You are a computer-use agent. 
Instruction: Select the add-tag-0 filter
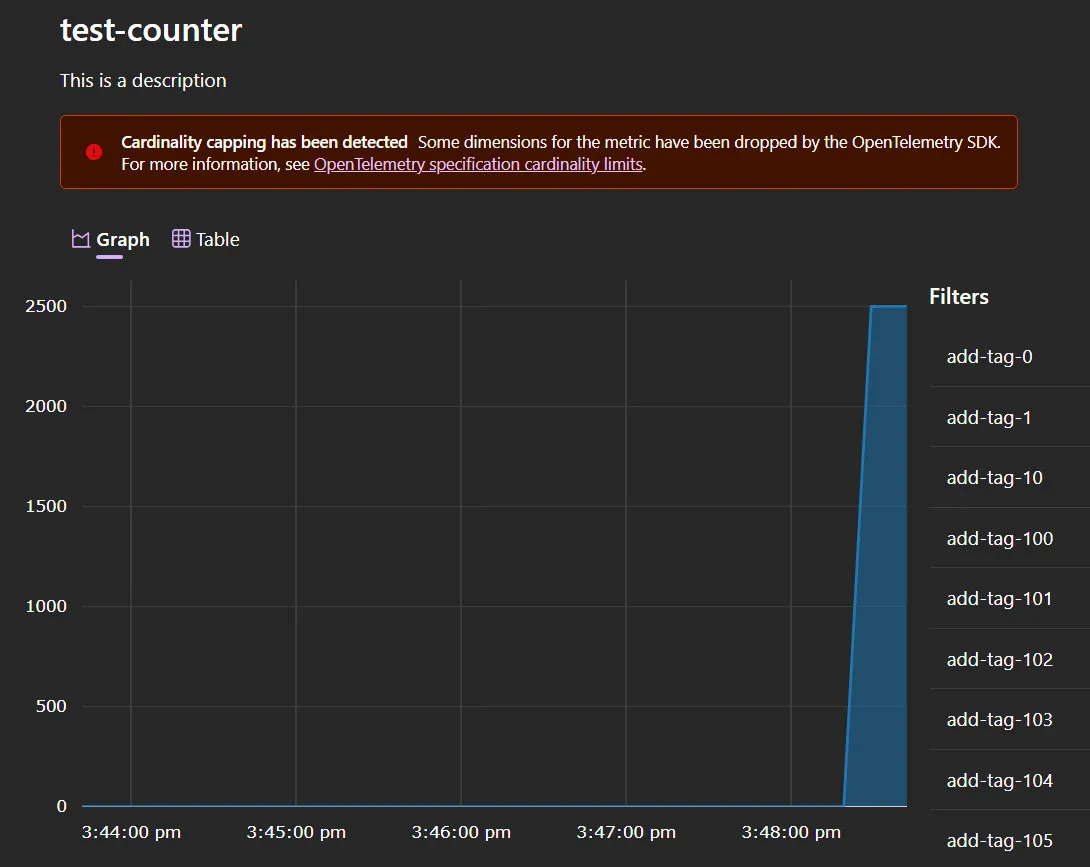[x=989, y=356]
